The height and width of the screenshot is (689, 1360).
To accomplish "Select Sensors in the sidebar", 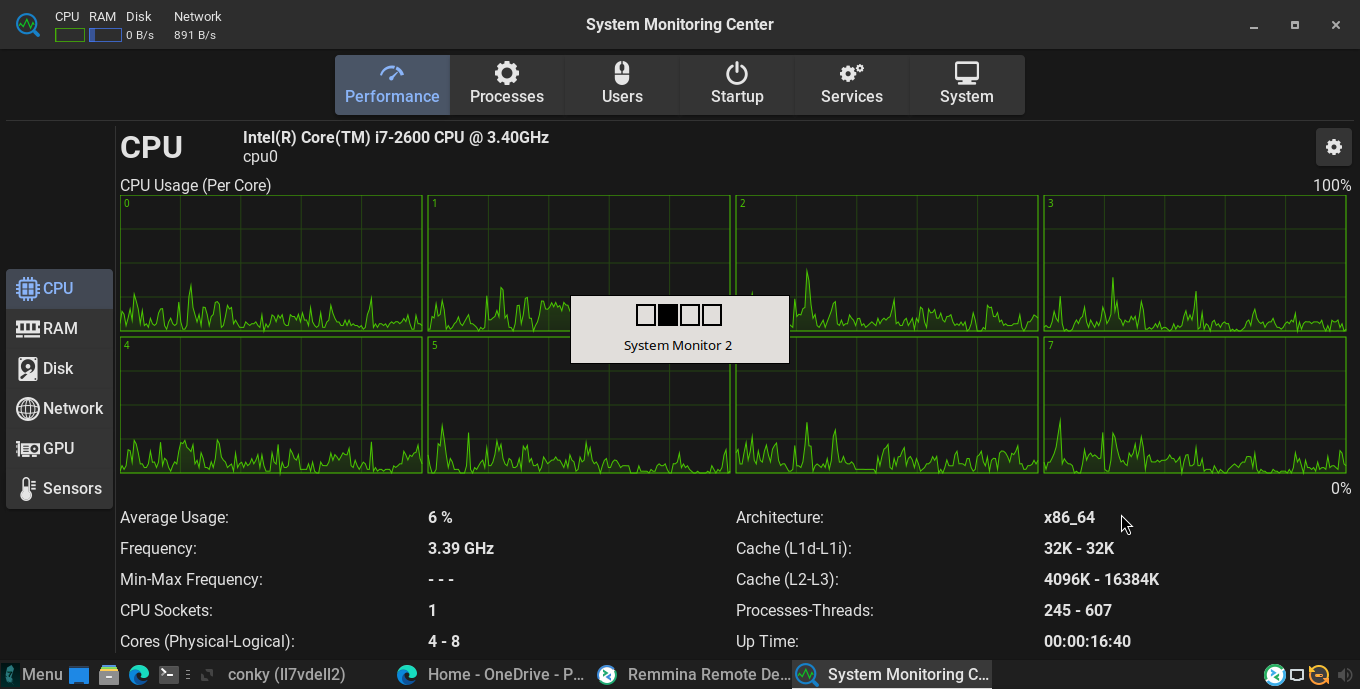I will click(59, 488).
